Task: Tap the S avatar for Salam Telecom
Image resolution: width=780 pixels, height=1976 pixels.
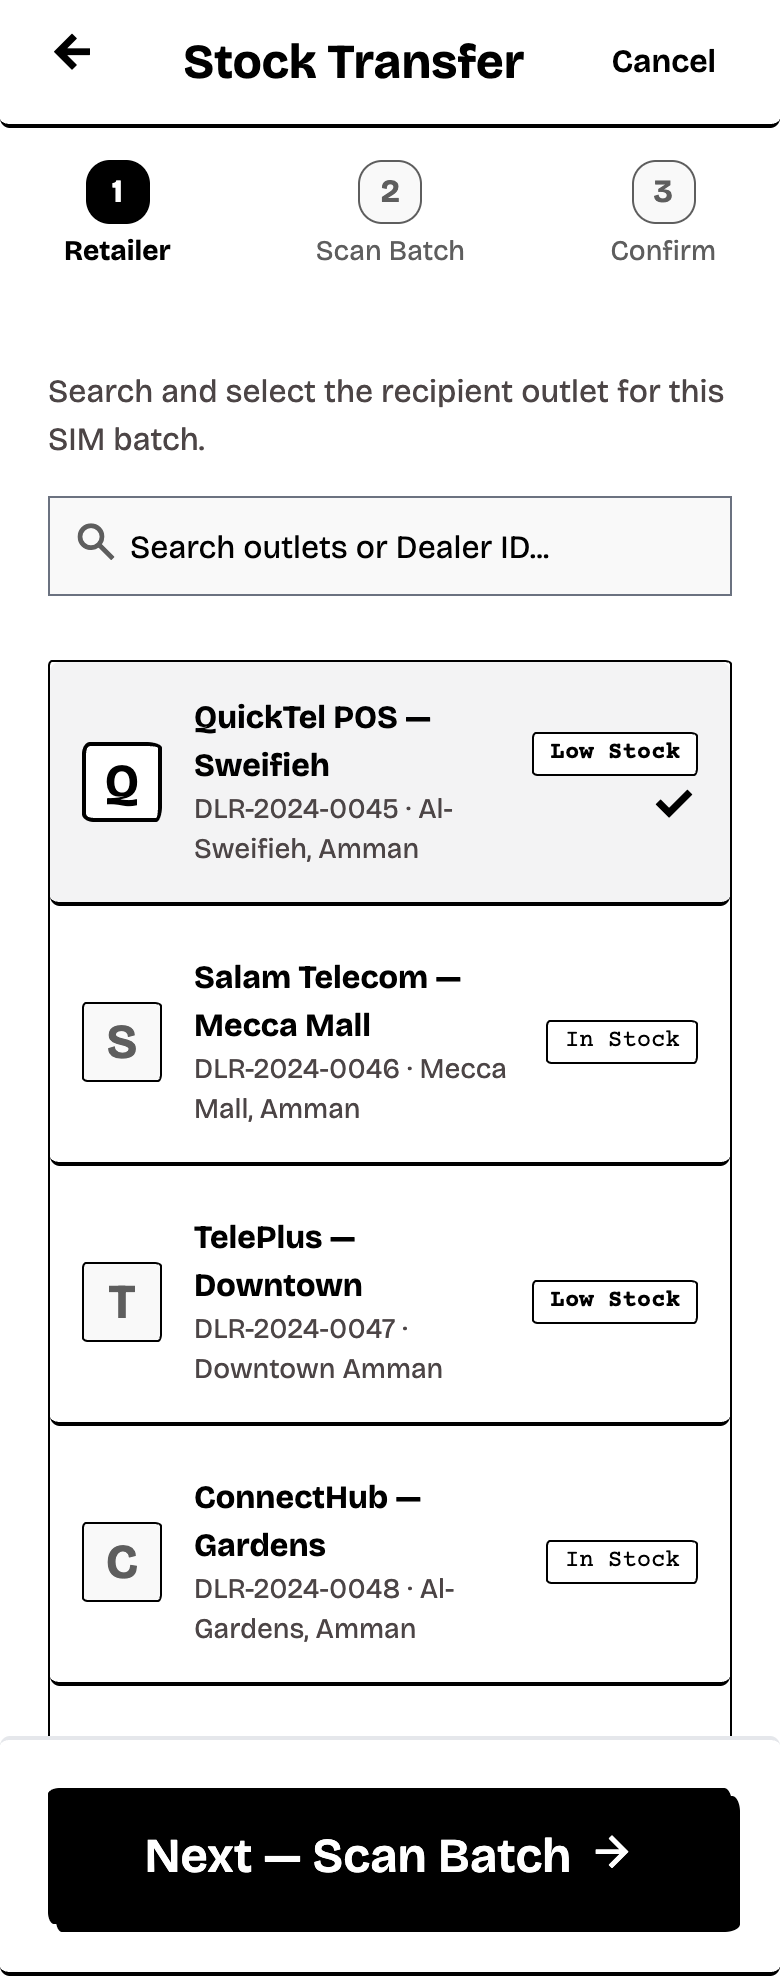Action: coord(122,1042)
